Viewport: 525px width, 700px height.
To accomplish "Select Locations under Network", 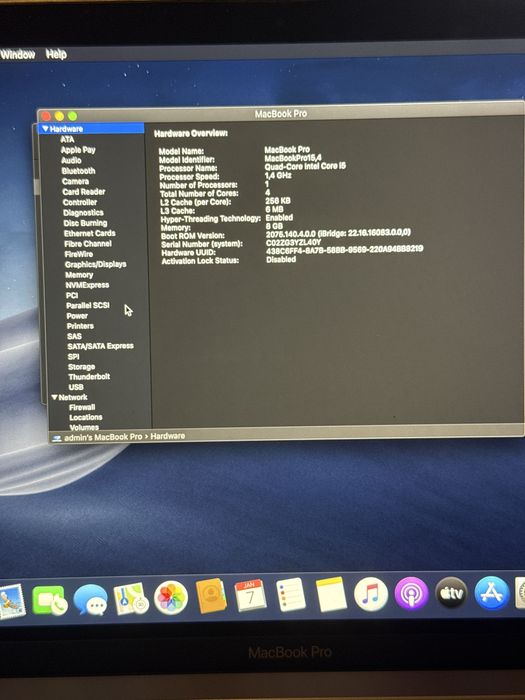I will coord(86,417).
